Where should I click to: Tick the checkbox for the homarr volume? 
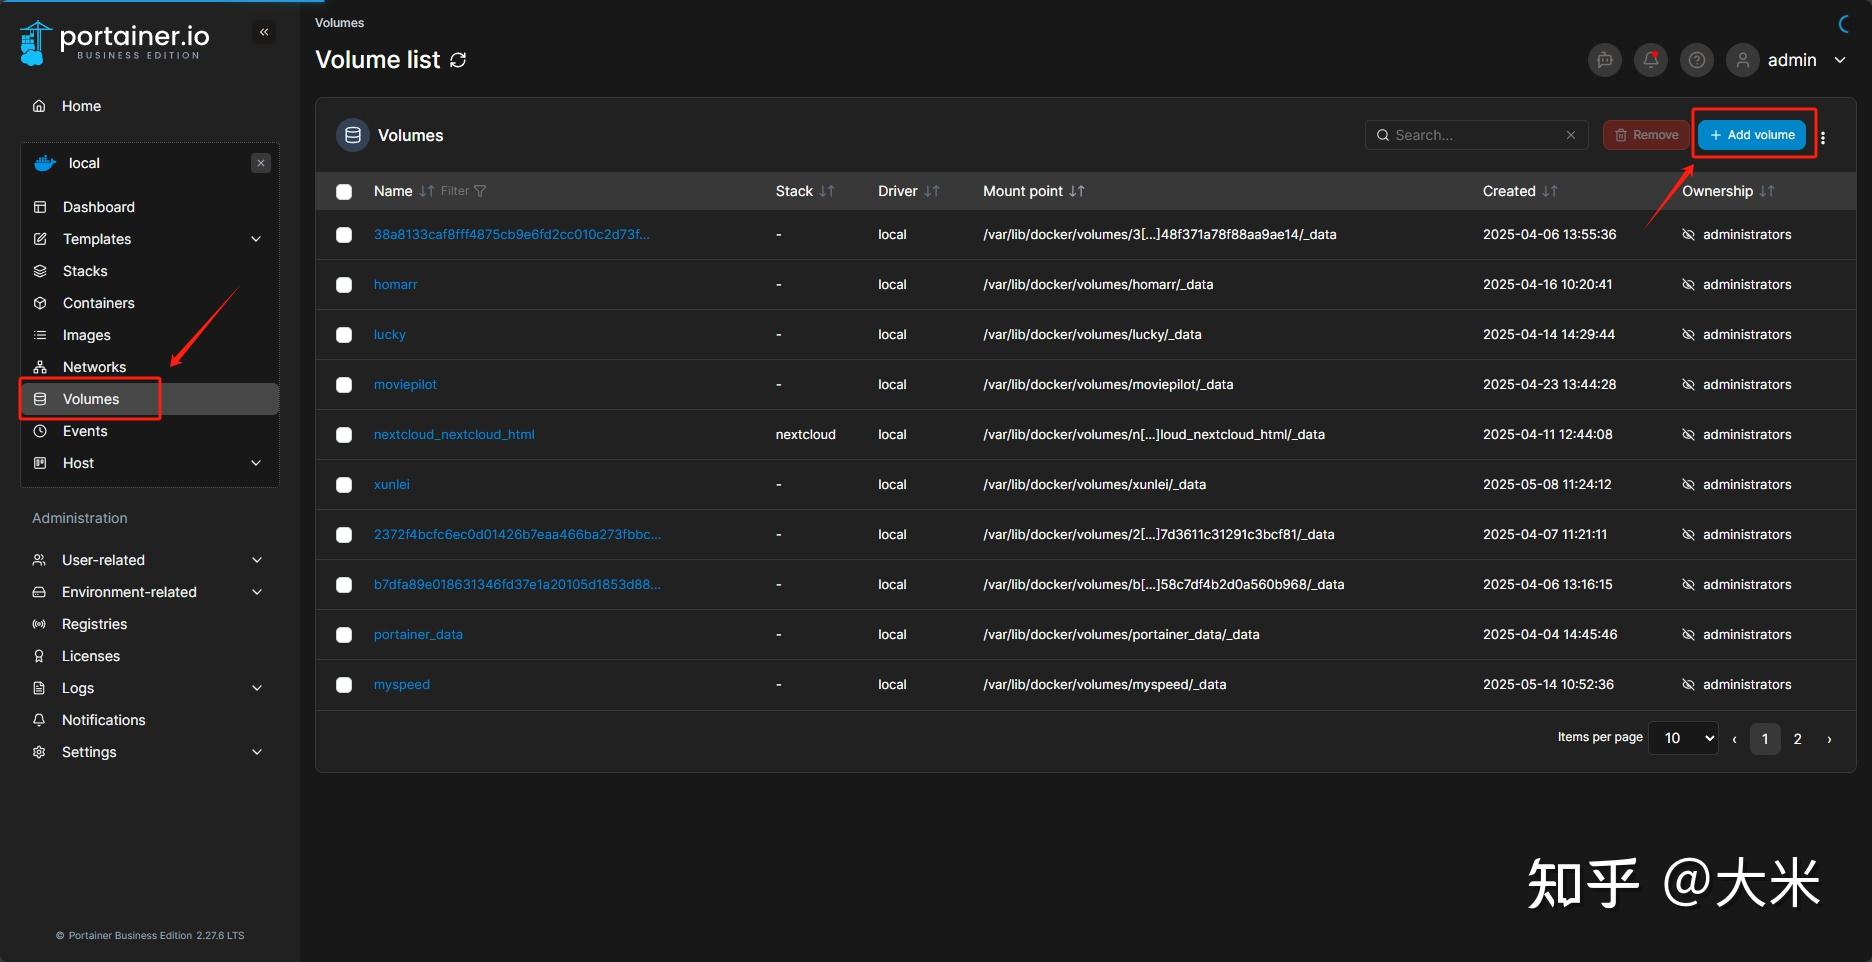344,285
